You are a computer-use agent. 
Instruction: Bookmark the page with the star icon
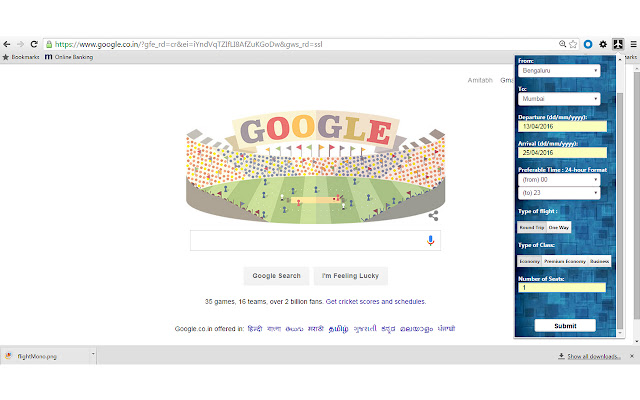[573, 44]
